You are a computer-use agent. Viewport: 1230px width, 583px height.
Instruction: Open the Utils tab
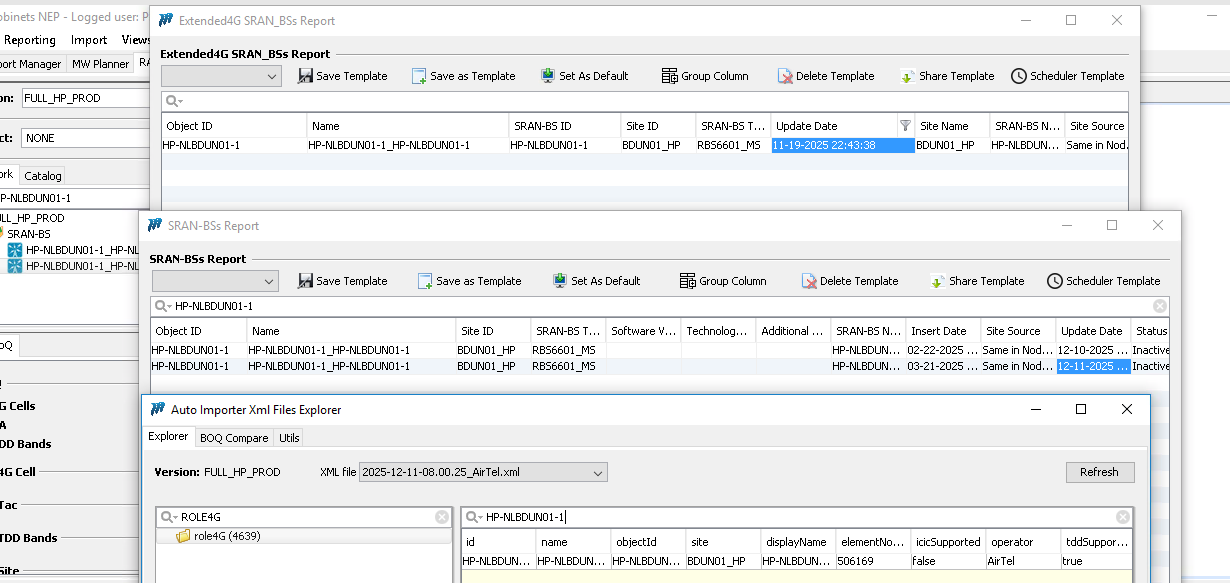[x=289, y=438]
